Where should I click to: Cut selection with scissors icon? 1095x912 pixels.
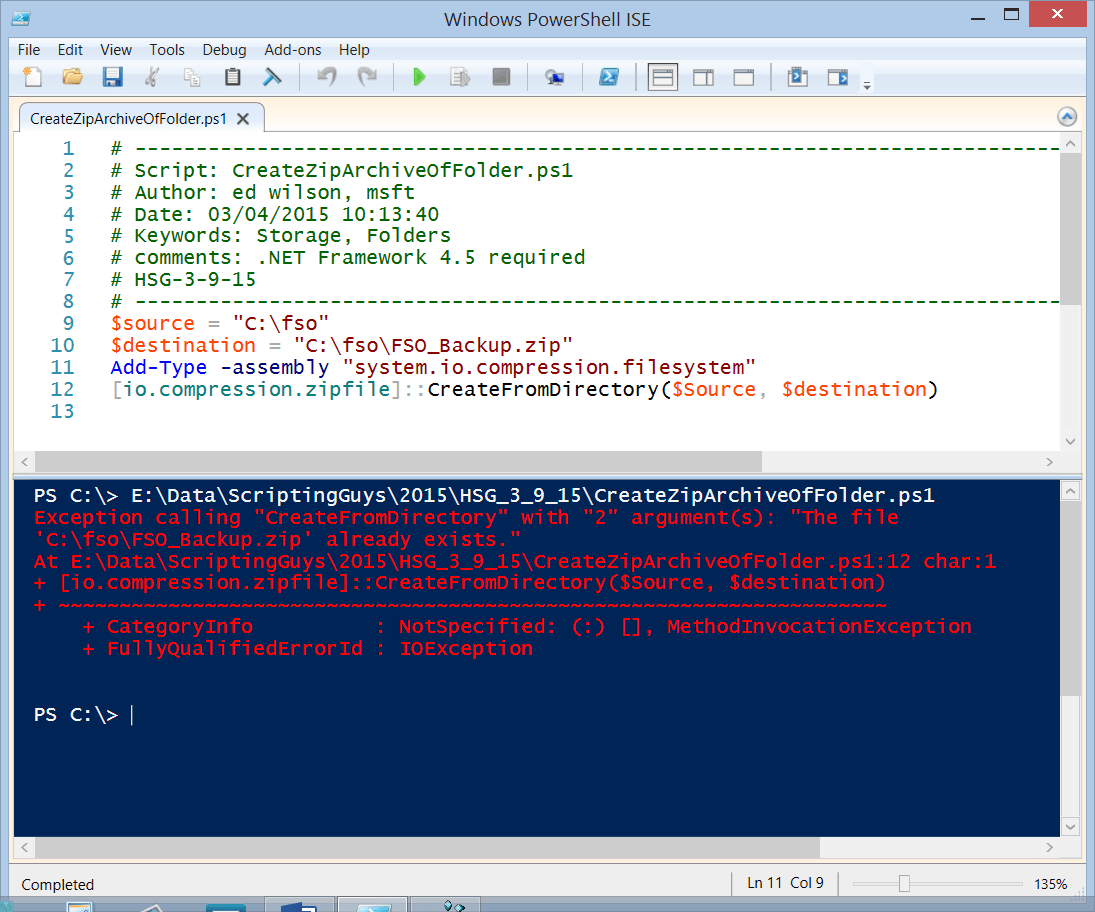[x=152, y=77]
